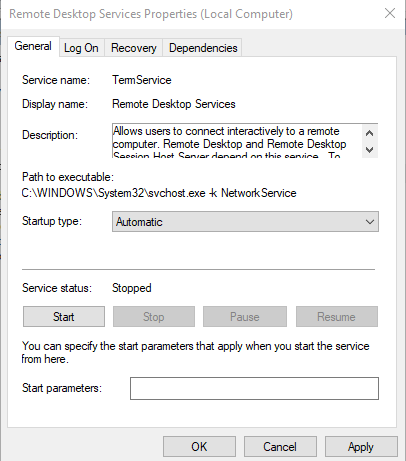Screen dimensions: 406x461
Task: Click the Stopped service status text
Action: (132, 288)
